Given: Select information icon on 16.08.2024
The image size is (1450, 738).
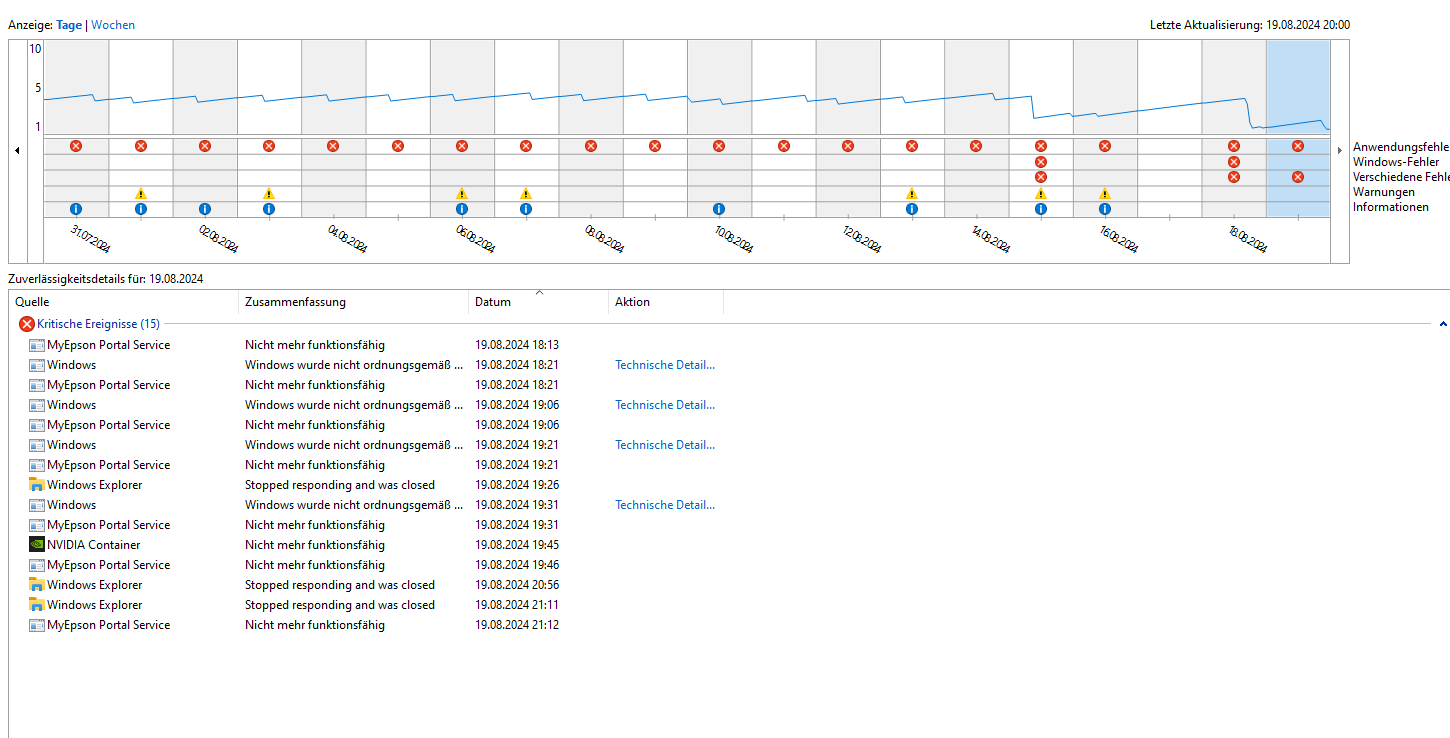Looking at the screenshot, I should [1105, 209].
